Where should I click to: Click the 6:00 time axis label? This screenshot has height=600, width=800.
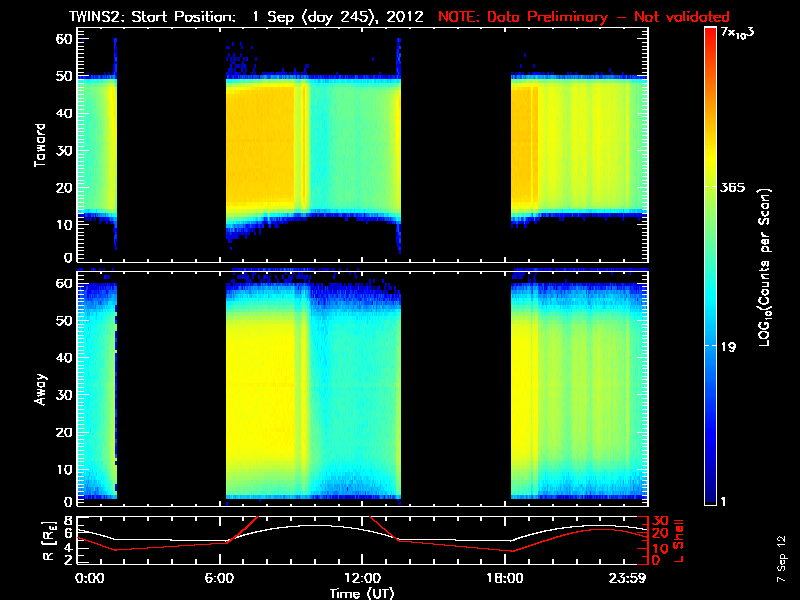219,578
